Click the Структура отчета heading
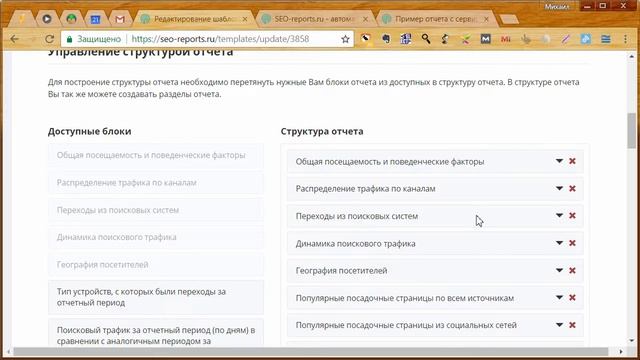This screenshot has width=640, height=360. pyautogui.click(x=322, y=131)
